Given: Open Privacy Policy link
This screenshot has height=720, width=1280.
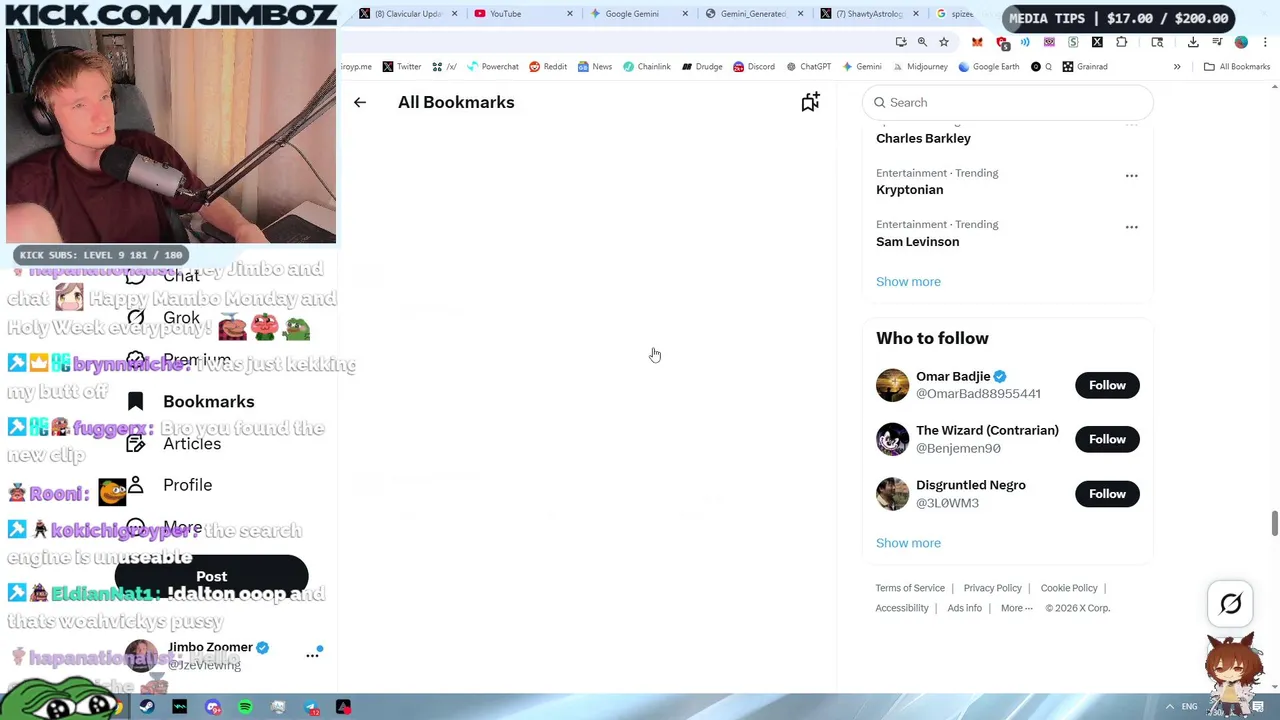Looking at the screenshot, I should pyautogui.click(x=992, y=588).
